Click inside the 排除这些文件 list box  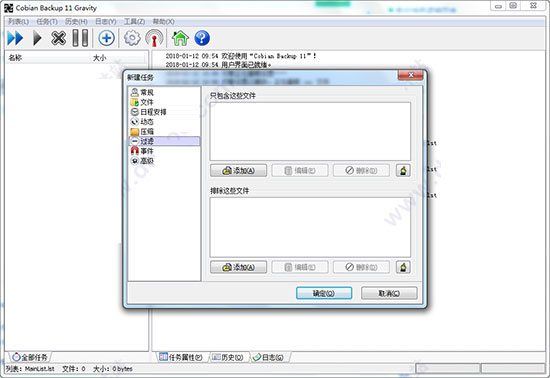310,227
